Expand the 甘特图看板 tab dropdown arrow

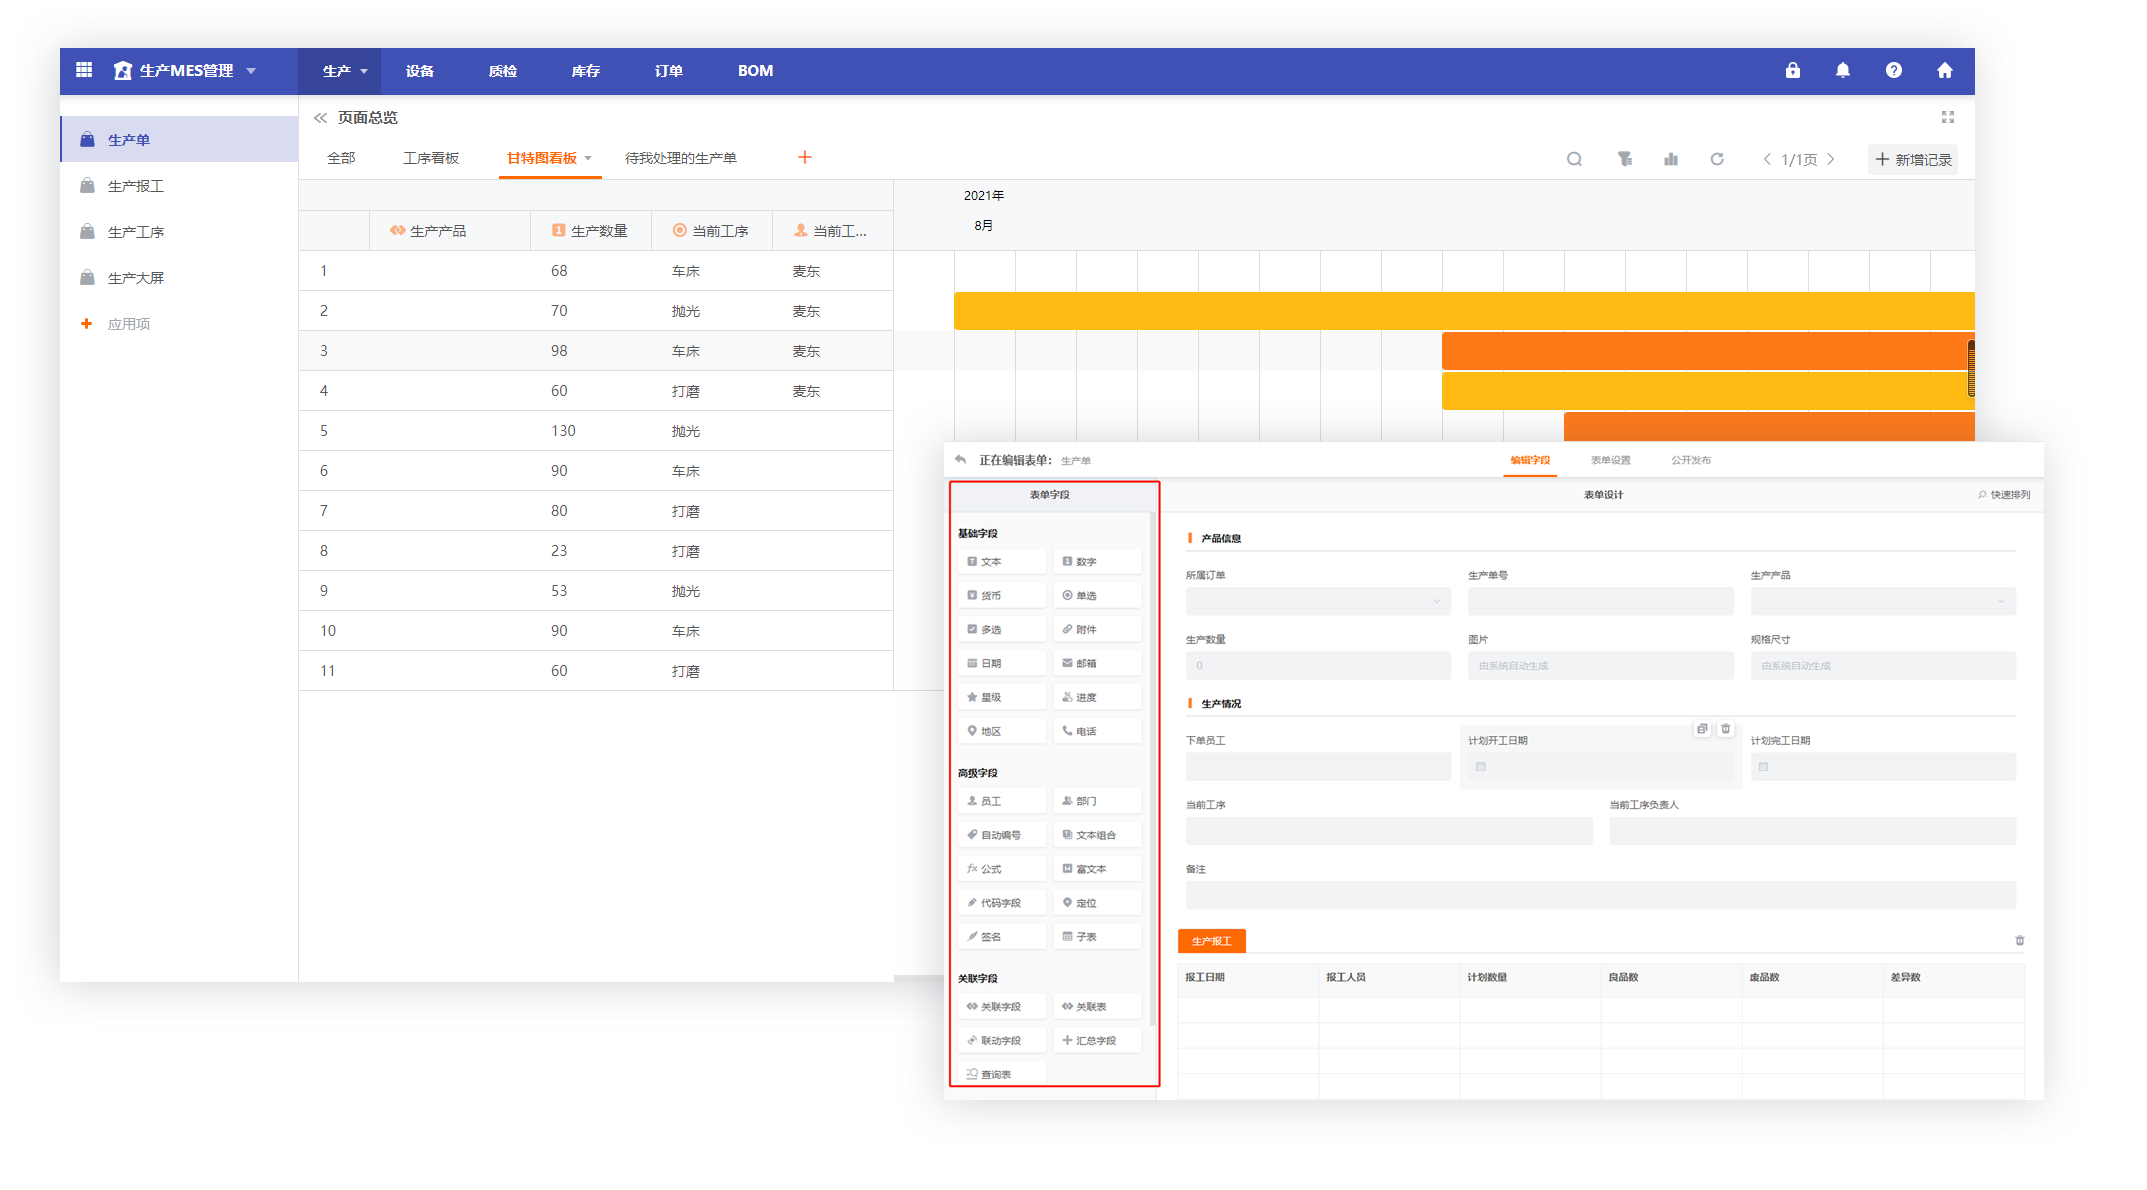coord(588,158)
